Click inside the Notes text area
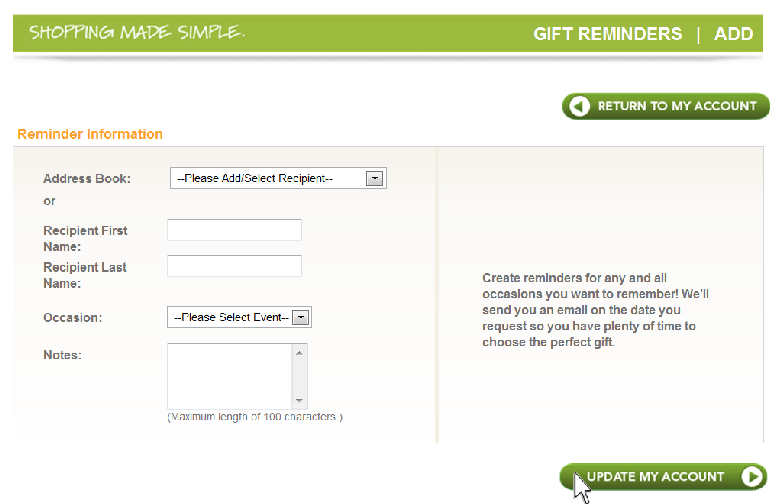Viewport: 775px width, 504px height. pos(229,377)
